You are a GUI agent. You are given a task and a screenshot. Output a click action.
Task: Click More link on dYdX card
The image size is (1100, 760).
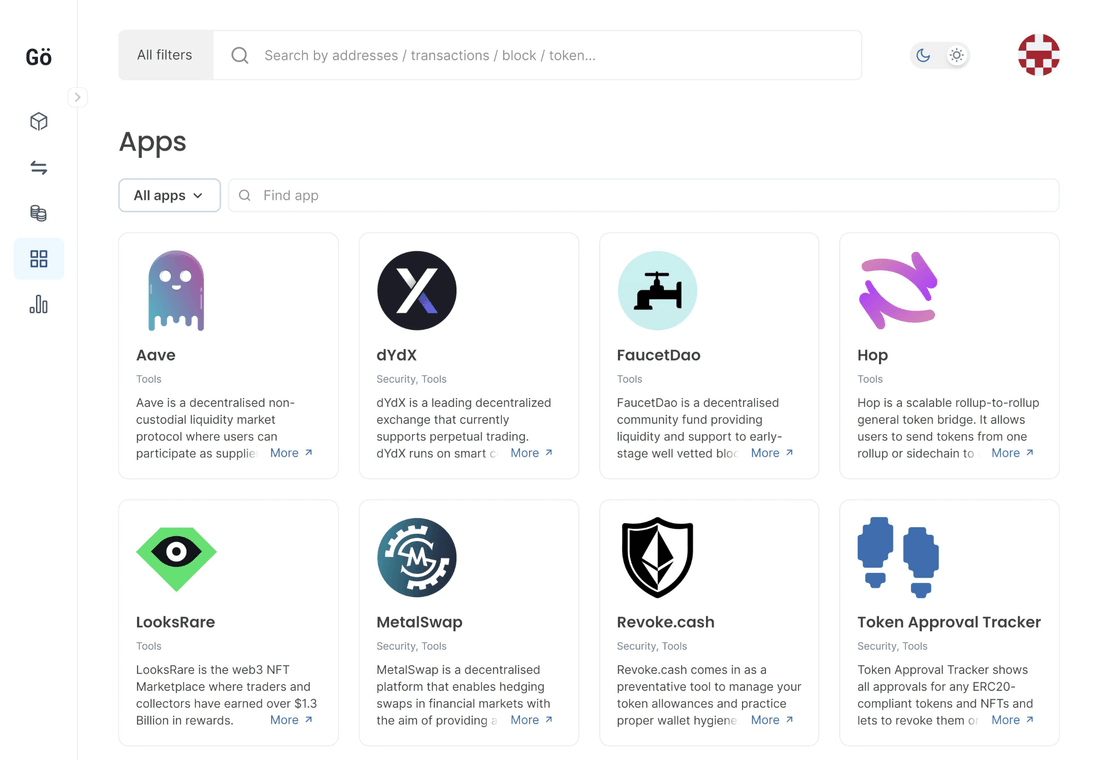[531, 453]
